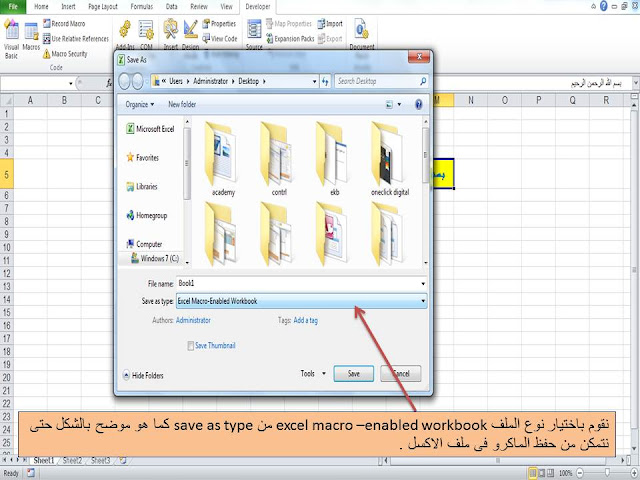Open the Save as type dropdown

[423, 301]
